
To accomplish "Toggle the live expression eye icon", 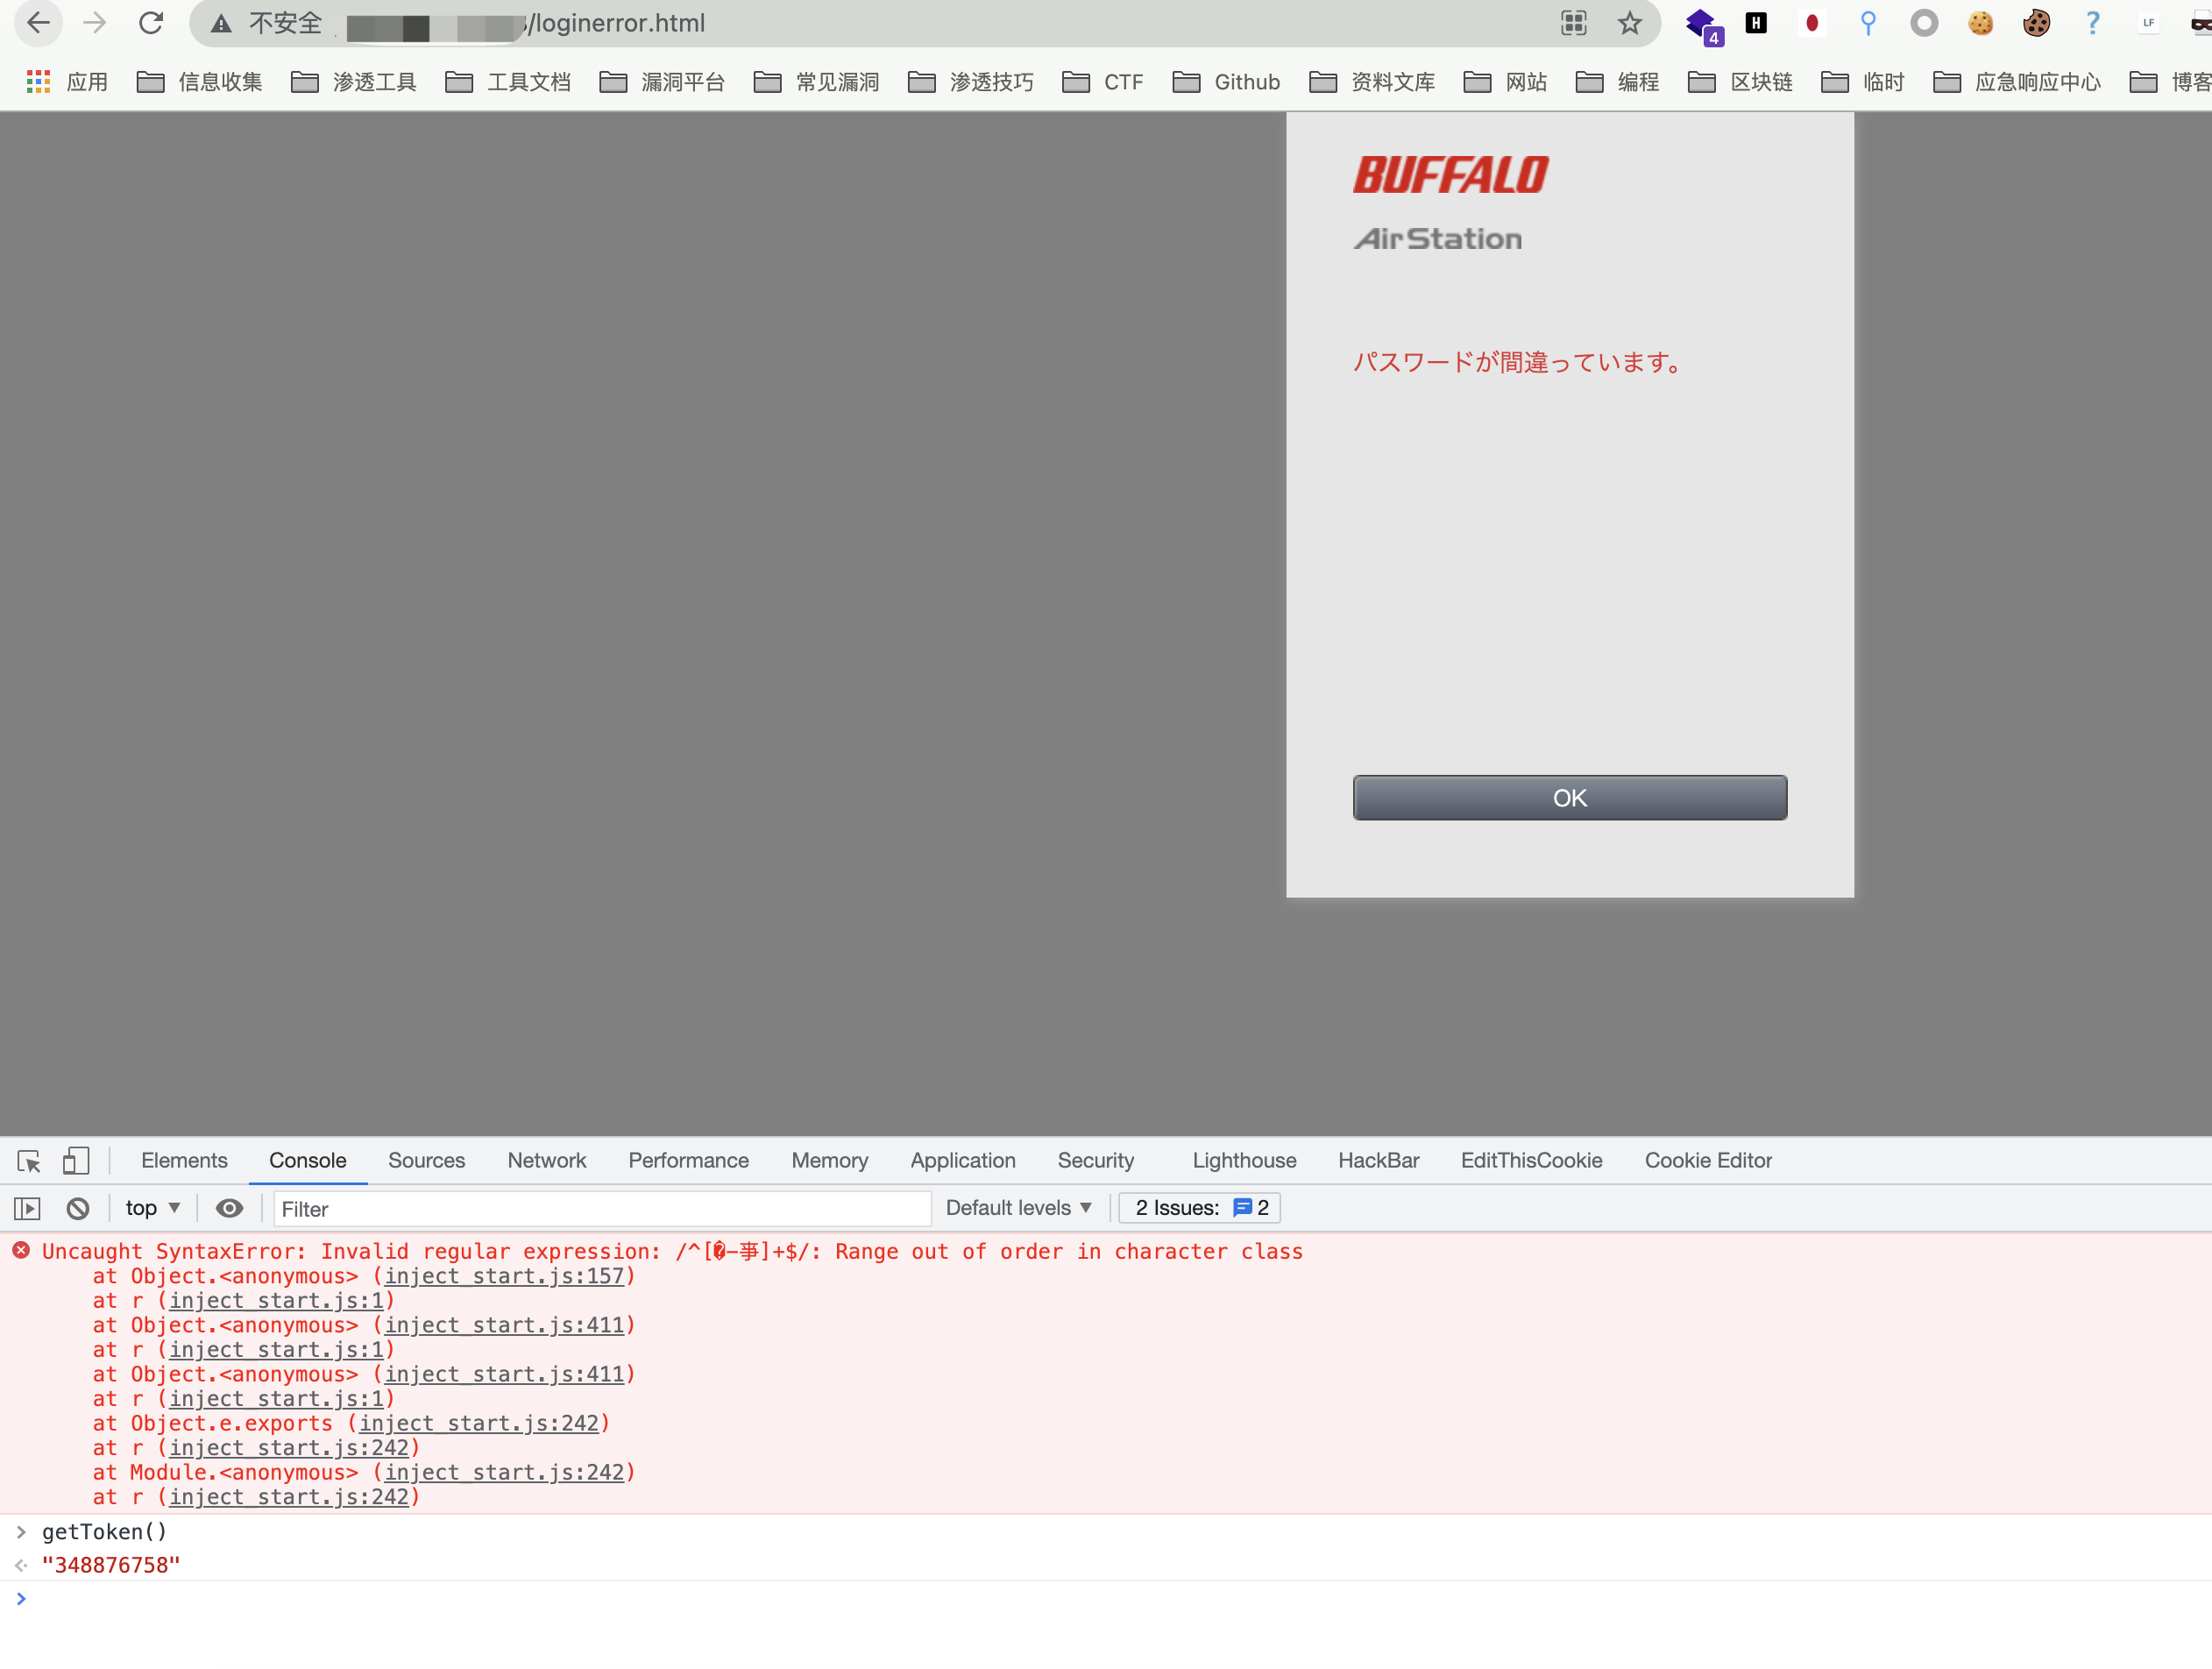I will tap(229, 1209).
